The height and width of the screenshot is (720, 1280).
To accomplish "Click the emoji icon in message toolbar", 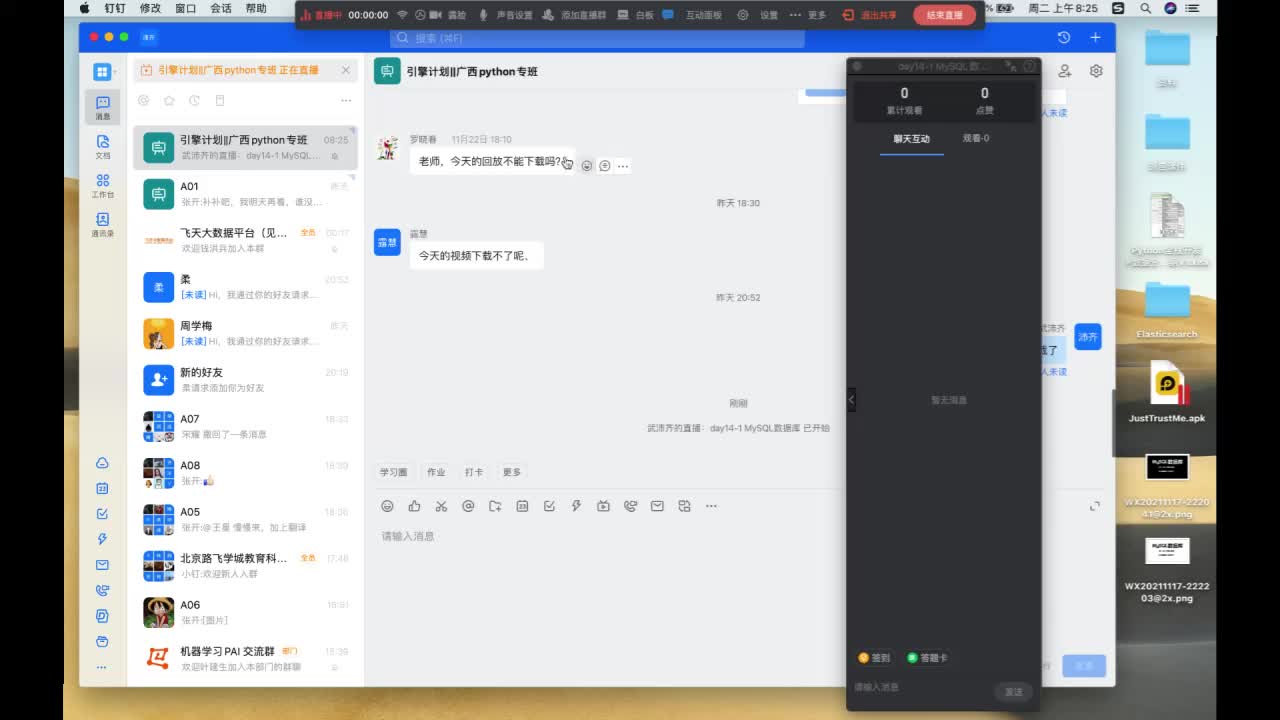I will tap(387, 506).
